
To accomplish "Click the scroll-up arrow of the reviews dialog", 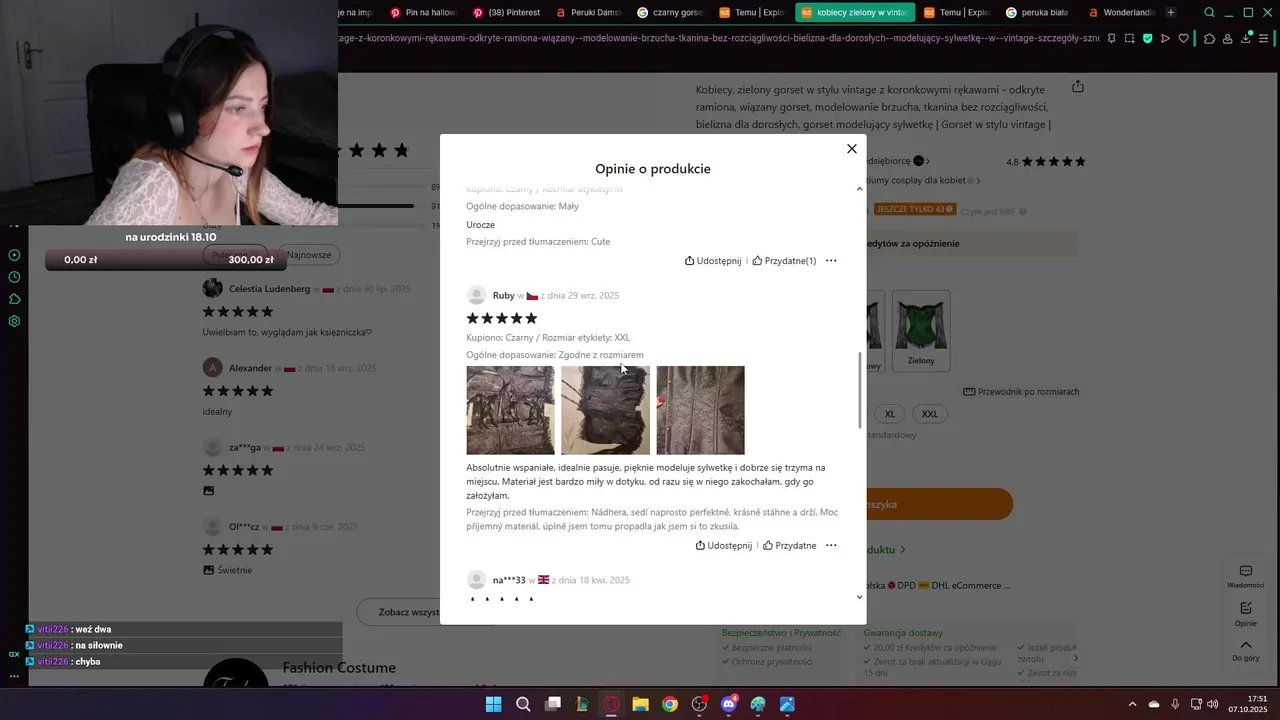I will pos(860,189).
